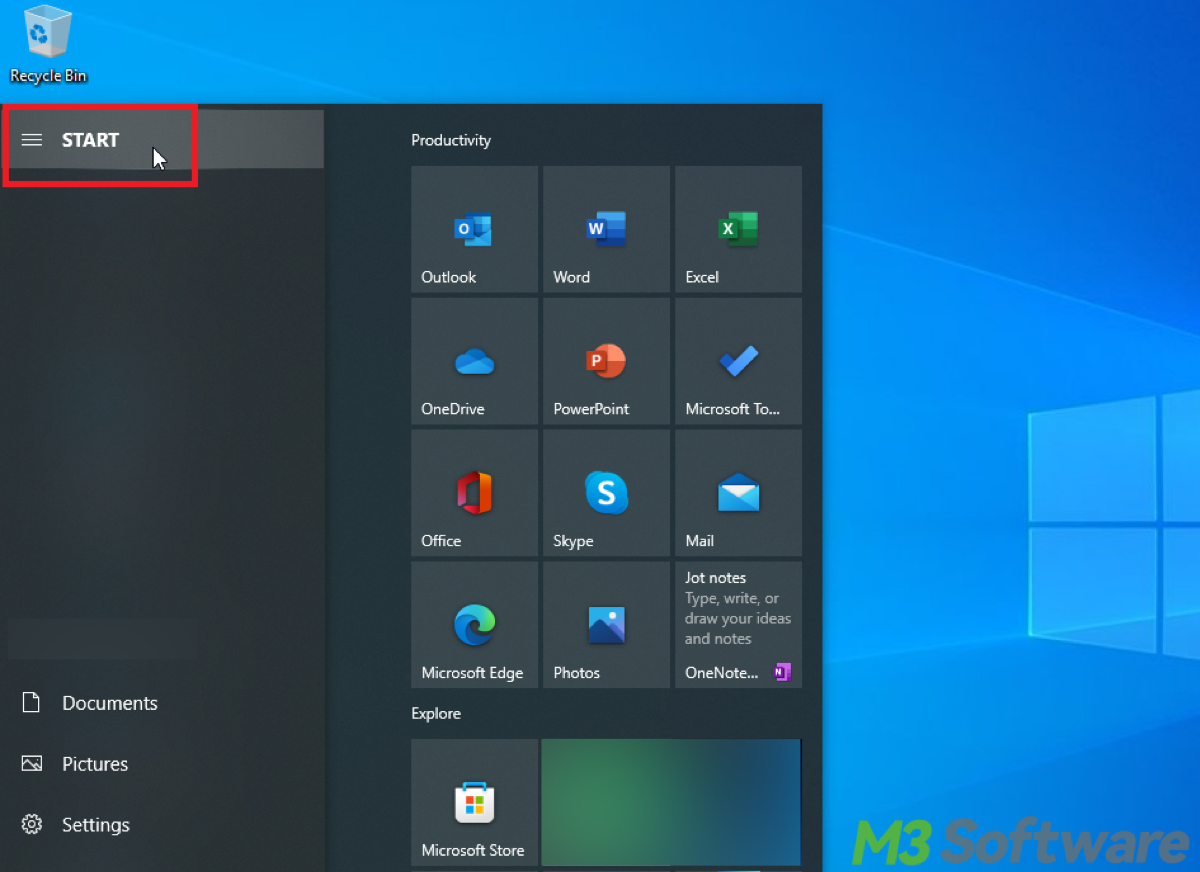Click the START label text
The image size is (1200, 872).
pyautogui.click(x=90, y=140)
